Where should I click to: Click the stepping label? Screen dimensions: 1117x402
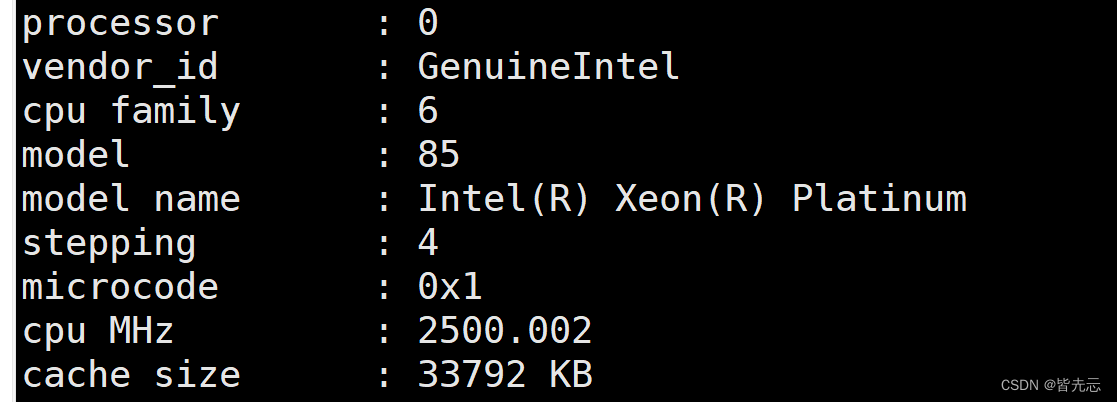pyautogui.click(x=109, y=244)
